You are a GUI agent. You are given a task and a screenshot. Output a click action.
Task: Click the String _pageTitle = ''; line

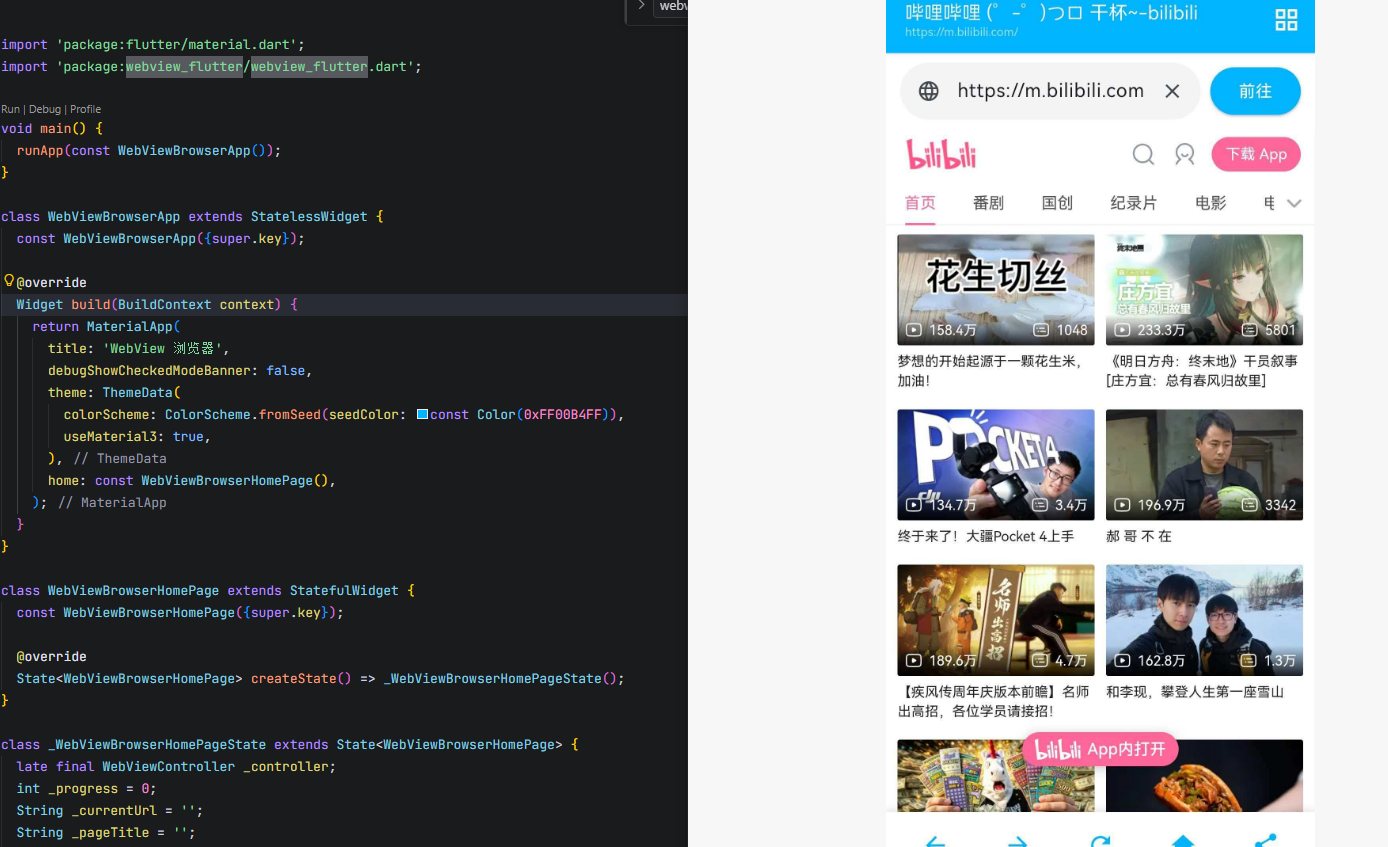pyautogui.click(x=106, y=832)
